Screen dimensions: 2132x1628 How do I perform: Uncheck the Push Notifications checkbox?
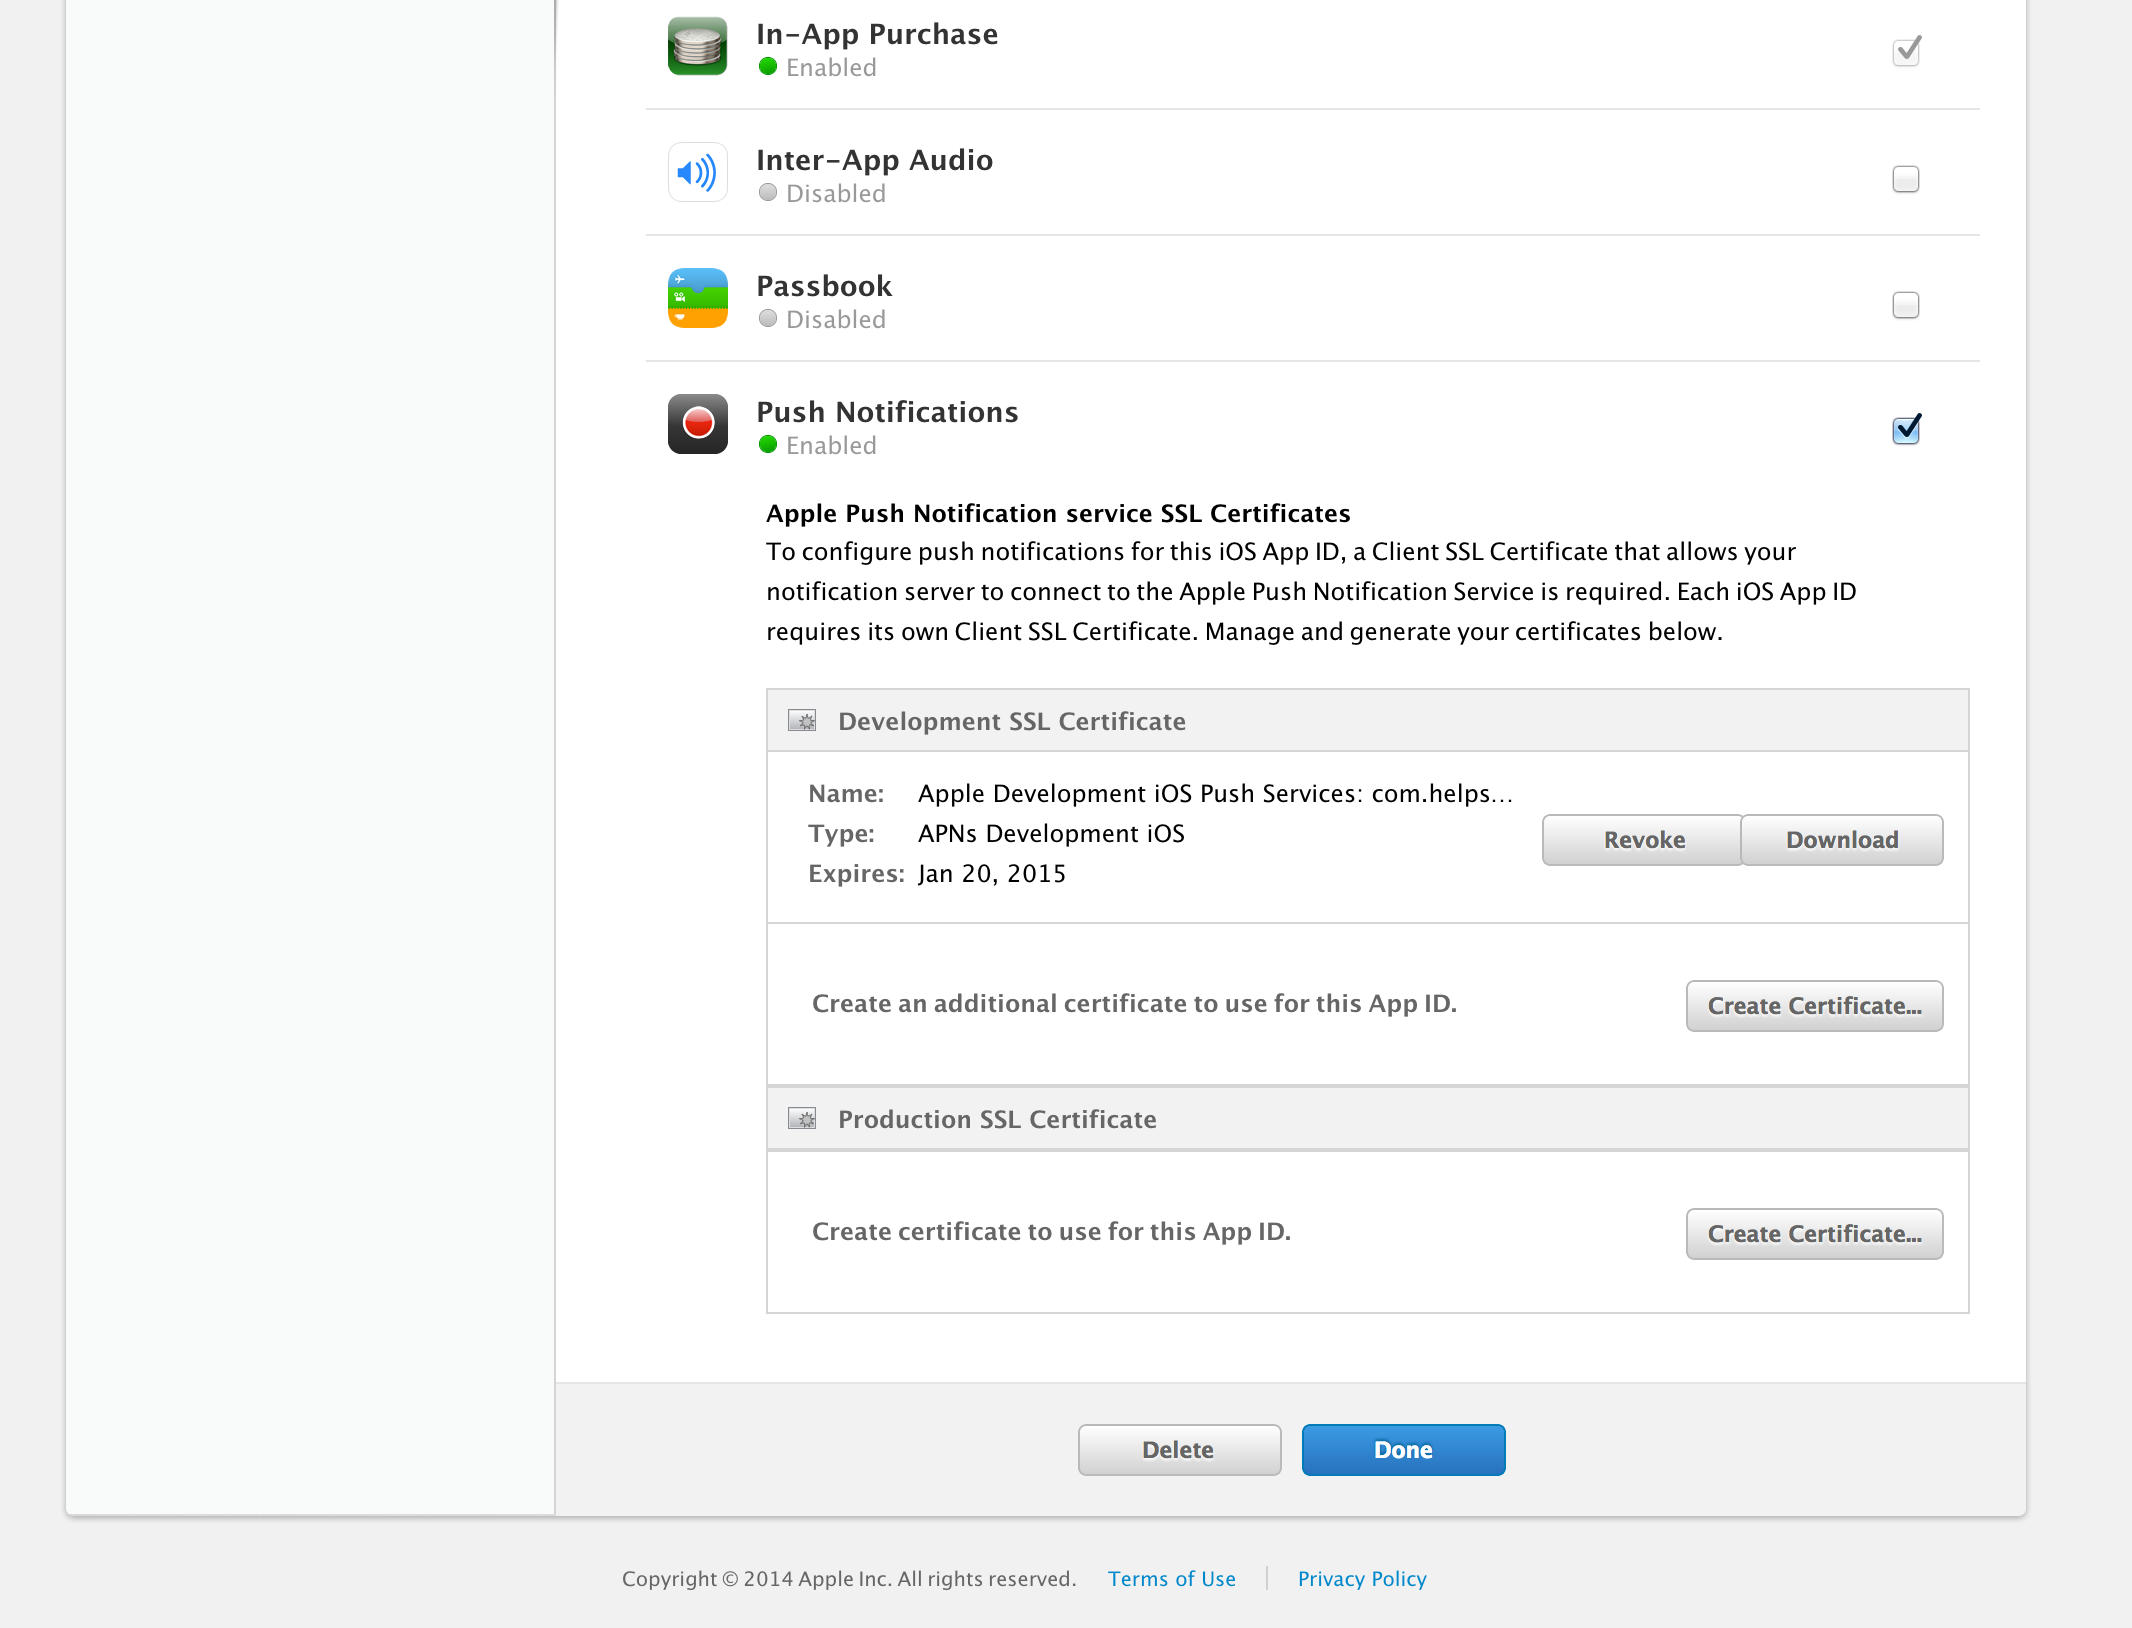pyautogui.click(x=1906, y=430)
